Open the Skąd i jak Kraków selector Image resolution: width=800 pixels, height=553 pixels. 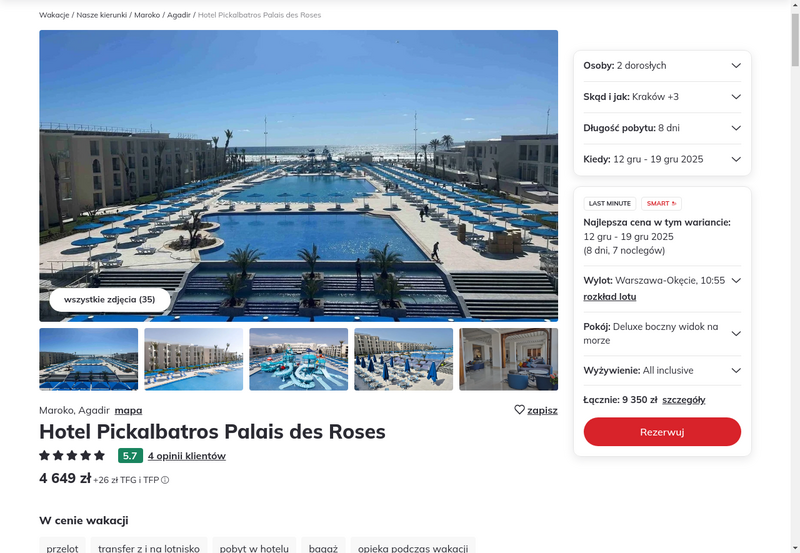coord(662,97)
